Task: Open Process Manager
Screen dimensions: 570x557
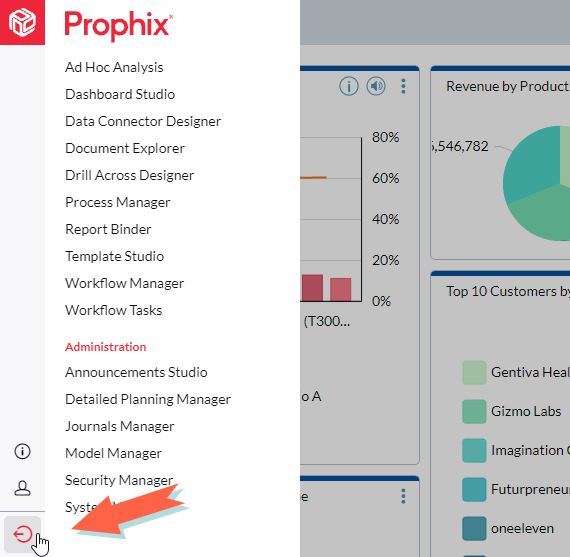Action: pyautogui.click(x=117, y=203)
